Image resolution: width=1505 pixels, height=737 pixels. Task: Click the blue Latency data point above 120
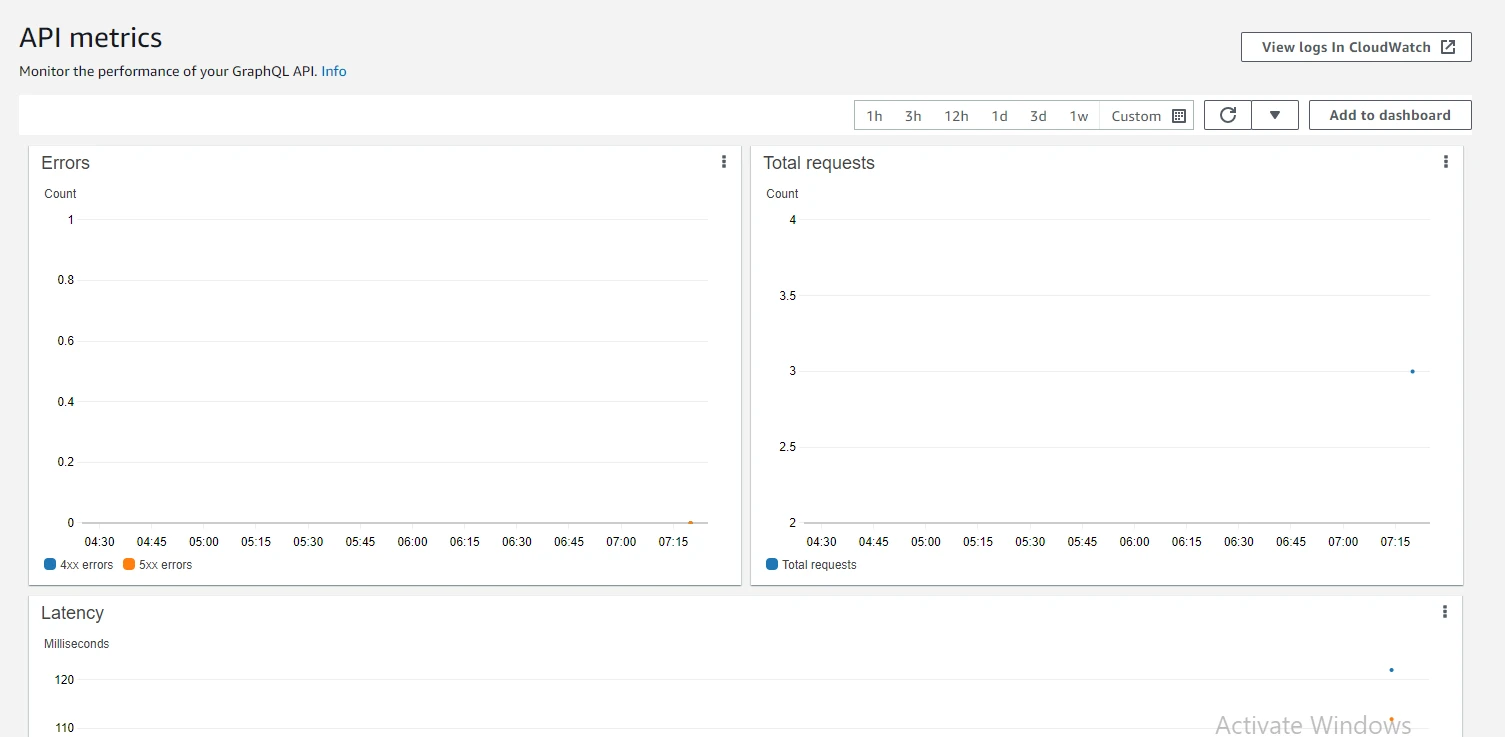[1391, 670]
